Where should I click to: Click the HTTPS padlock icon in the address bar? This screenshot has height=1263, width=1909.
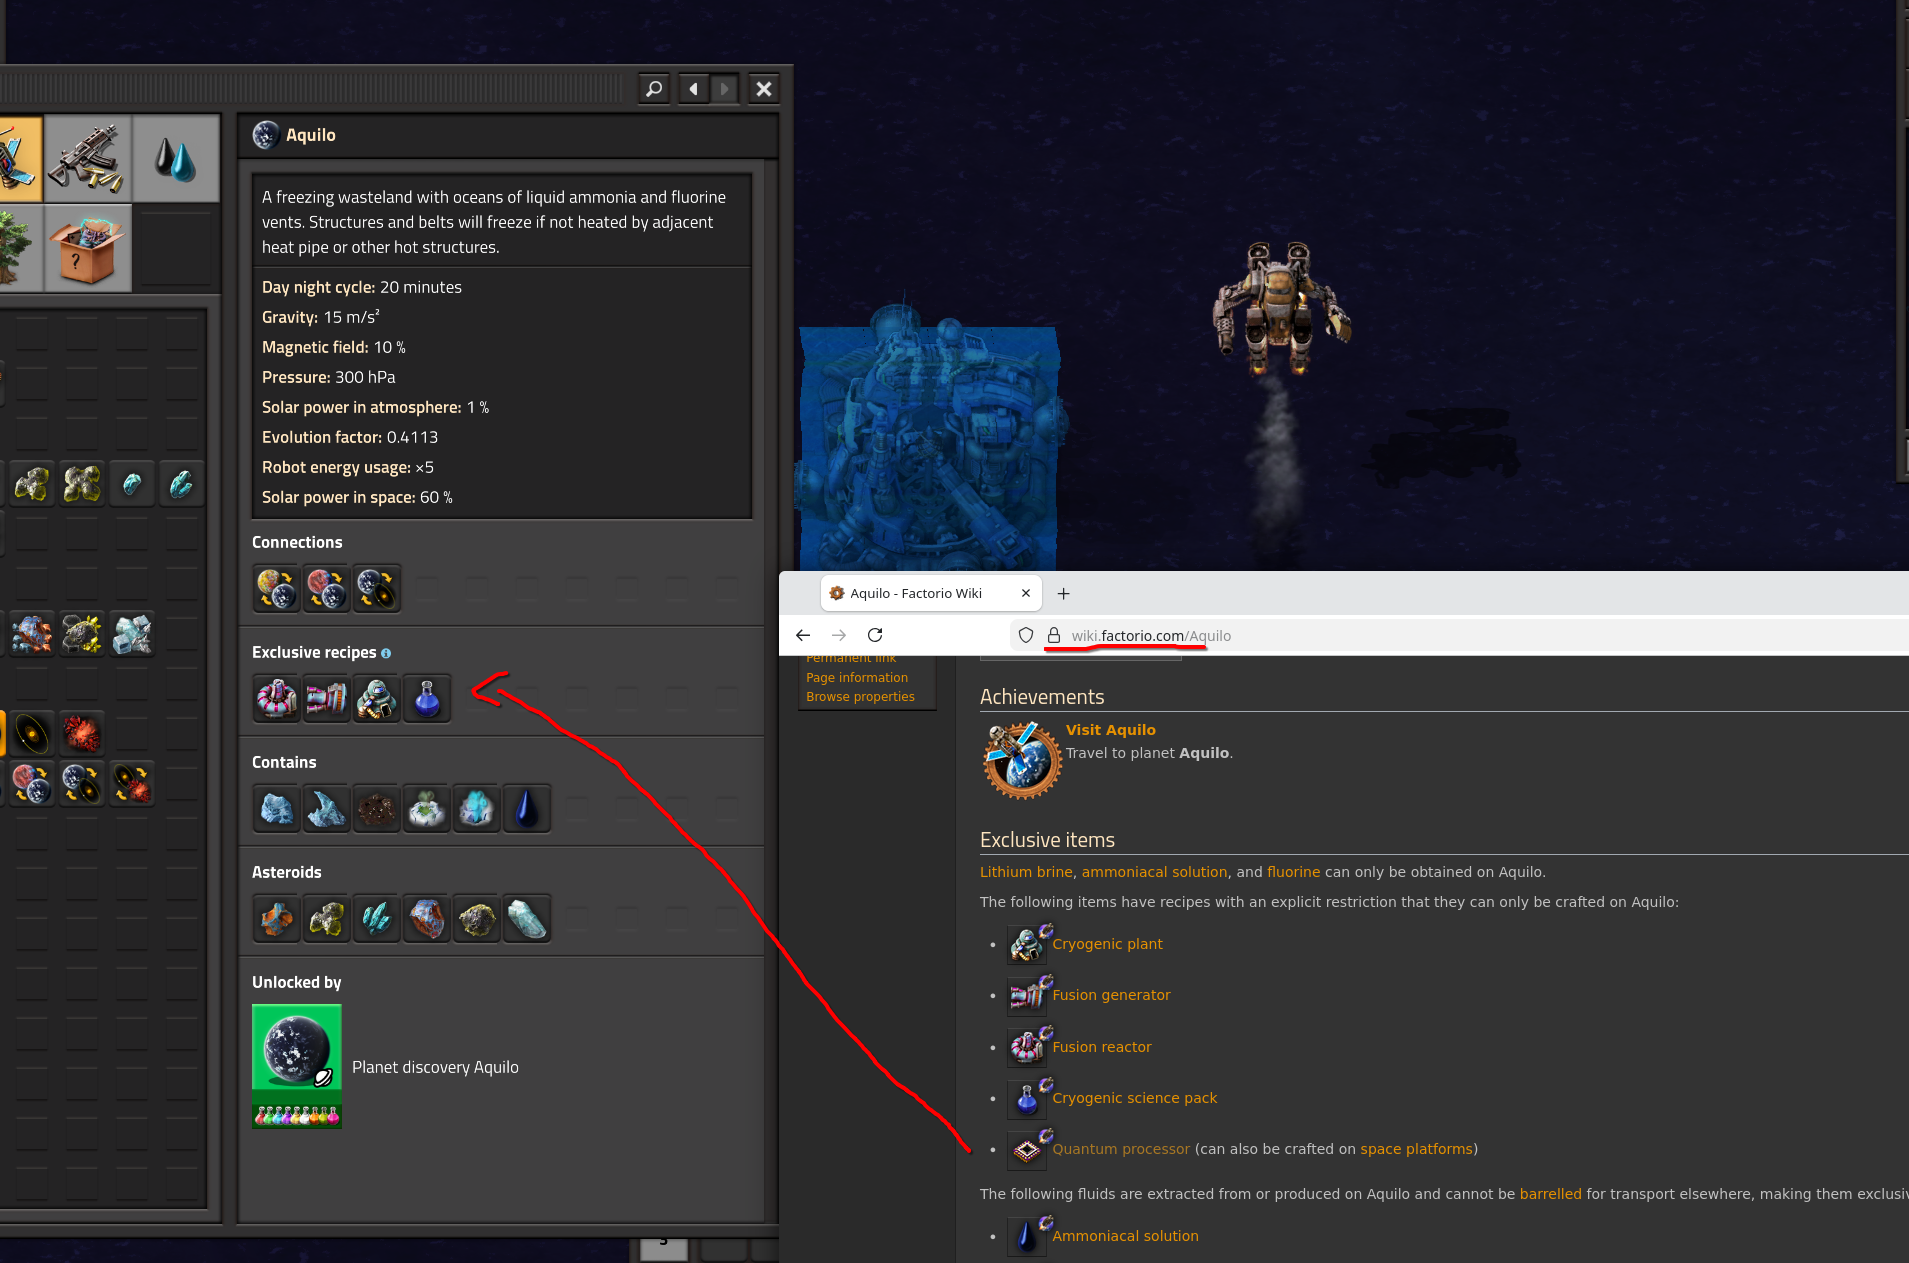[1052, 635]
